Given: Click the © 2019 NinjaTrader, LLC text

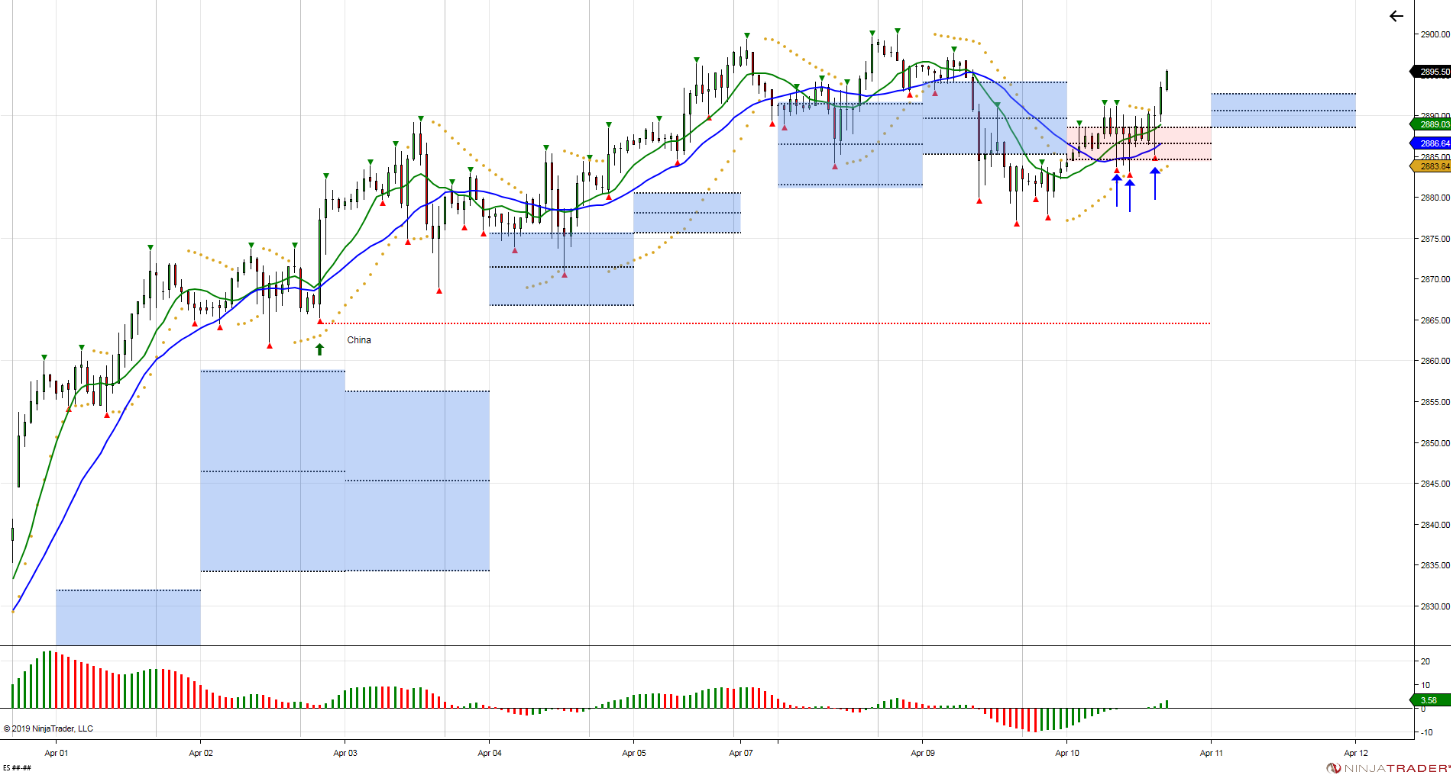Looking at the screenshot, I should coord(48,729).
